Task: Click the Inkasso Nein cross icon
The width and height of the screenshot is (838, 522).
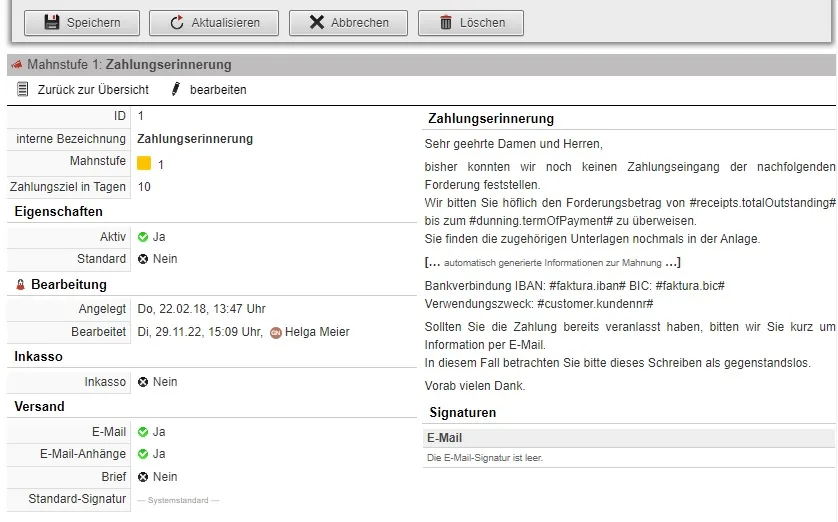Action: pyautogui.click(x=143, y=382)
